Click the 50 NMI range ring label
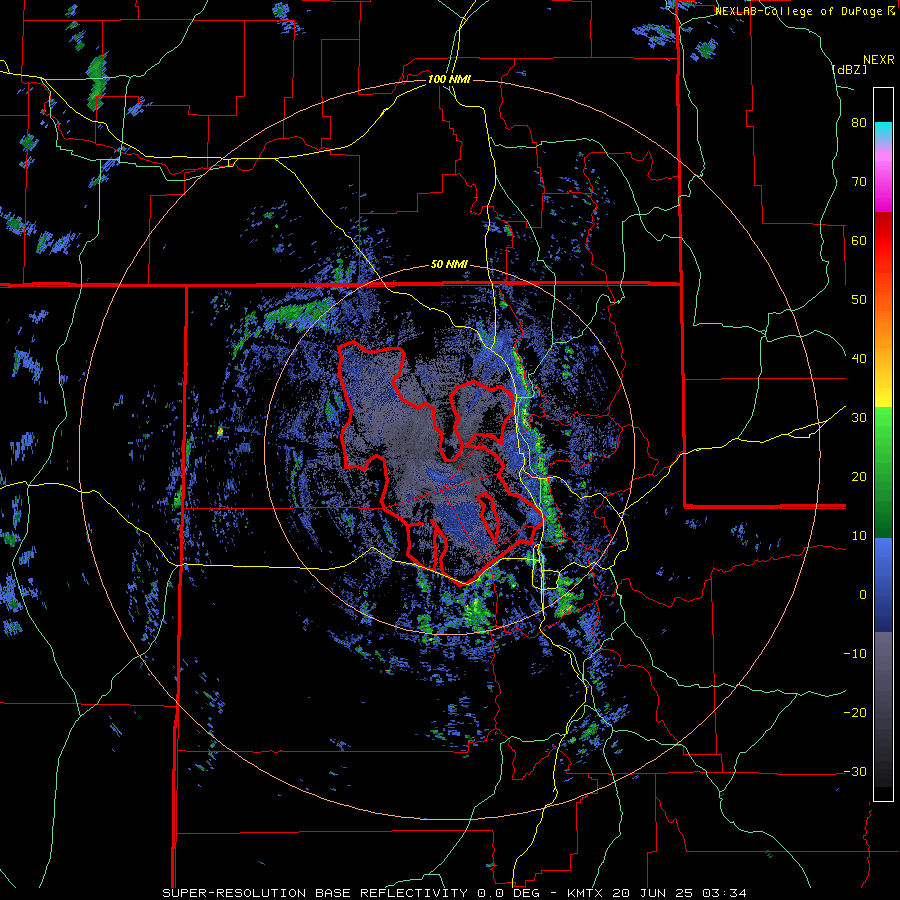 click(449, 265)
